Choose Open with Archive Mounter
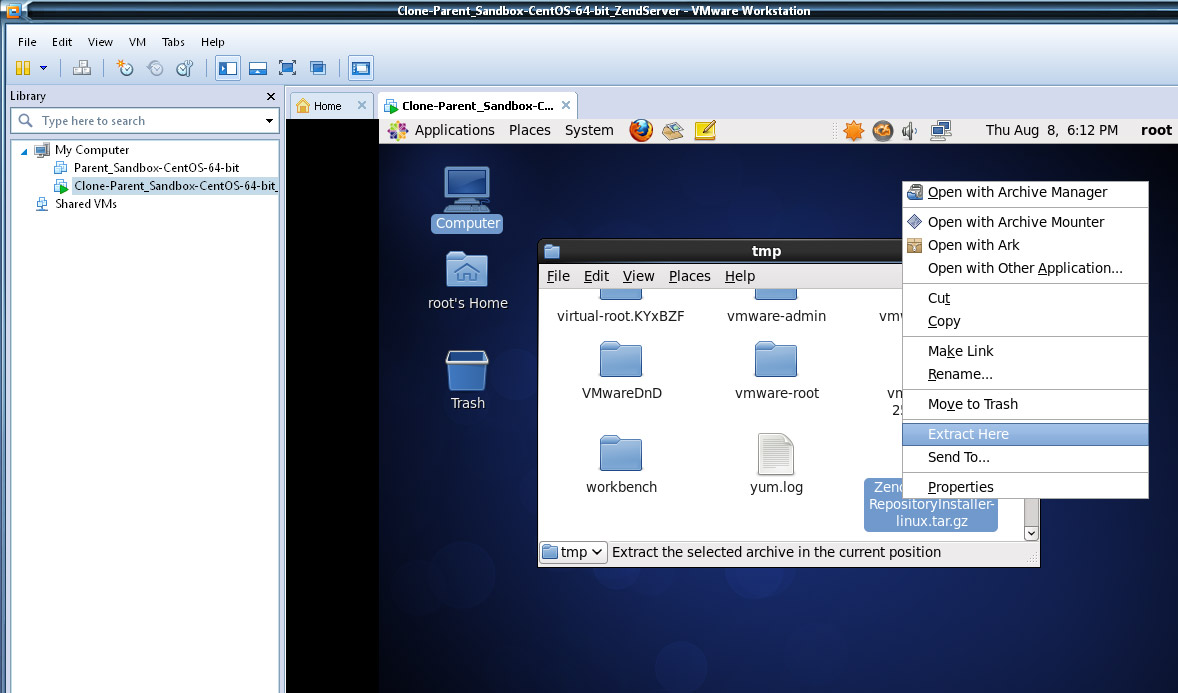The height and width of the screenshot is (693, 1178). (x=1025, y=222)
